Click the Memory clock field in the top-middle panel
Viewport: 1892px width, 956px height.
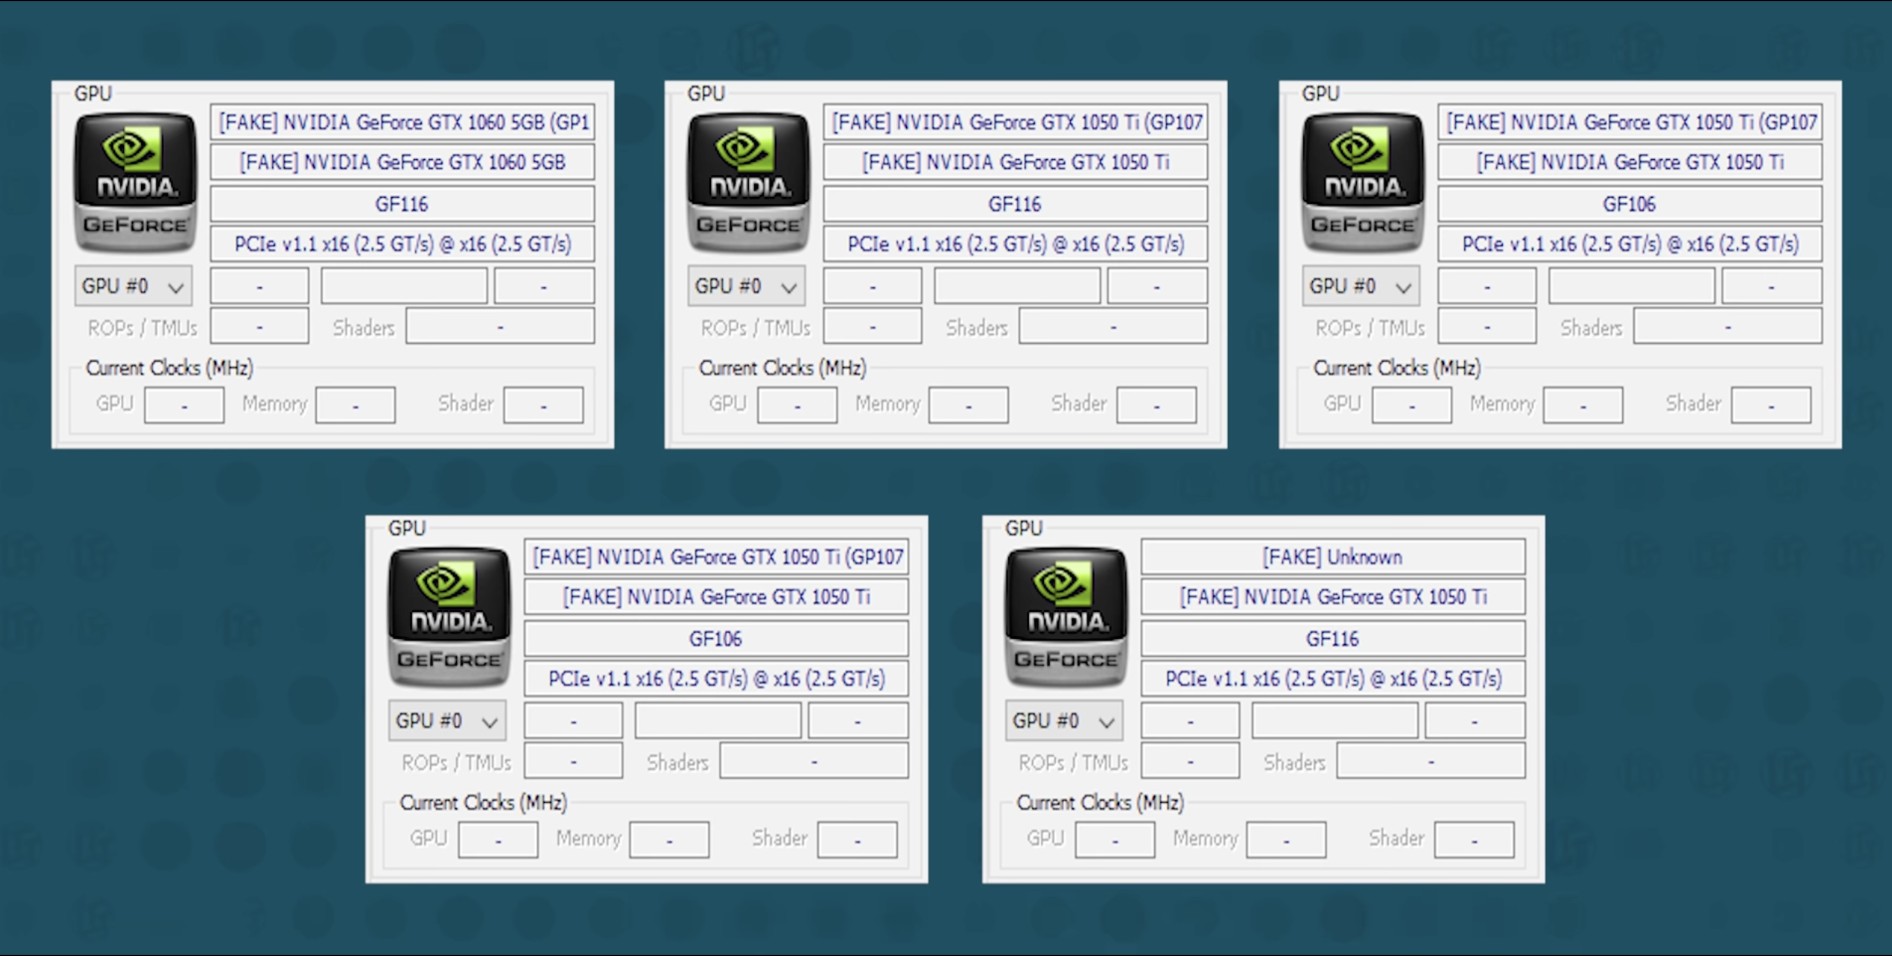pyautogui.click(x=968, y=405)
